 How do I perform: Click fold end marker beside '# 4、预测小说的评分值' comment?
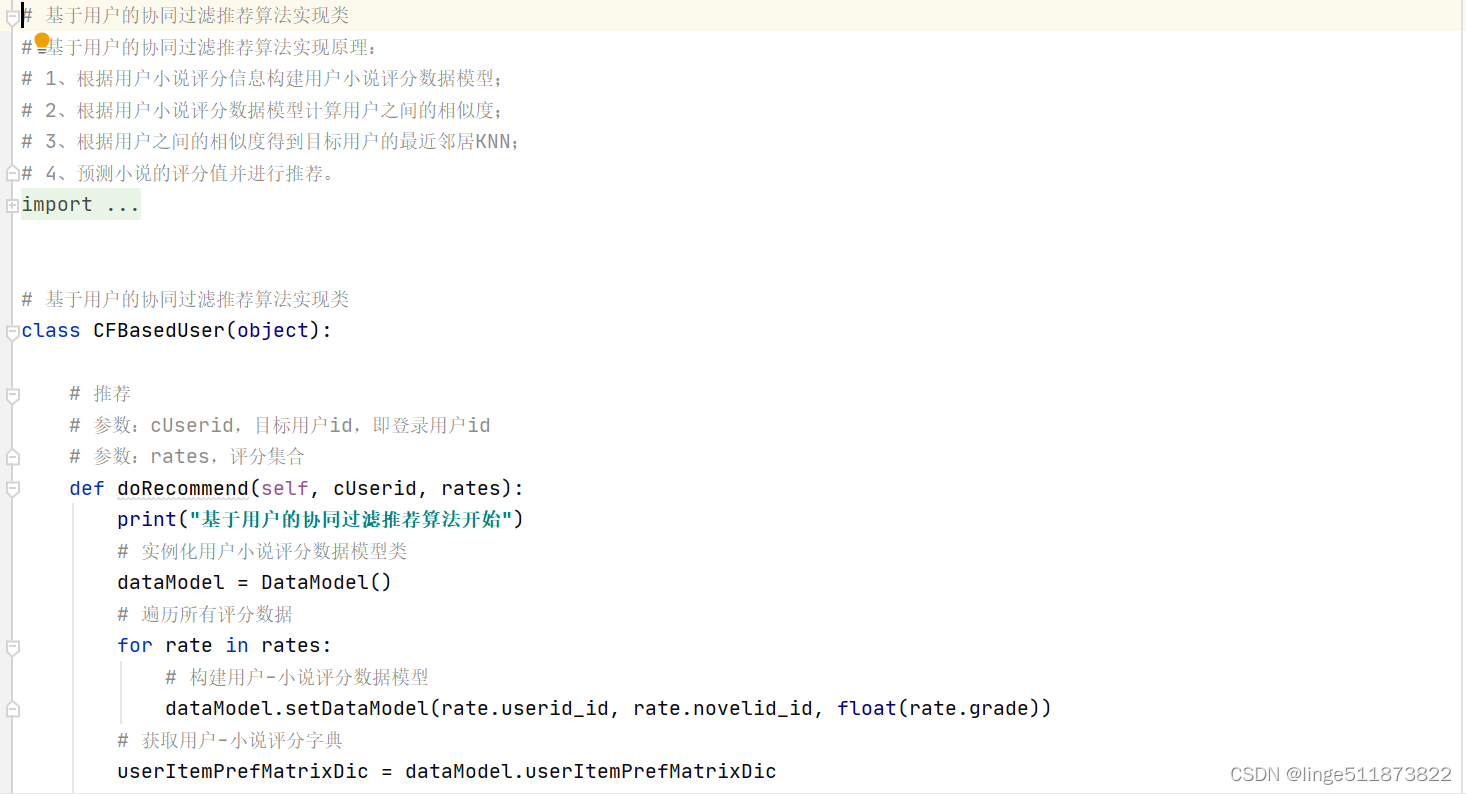(x=12, y=173)
